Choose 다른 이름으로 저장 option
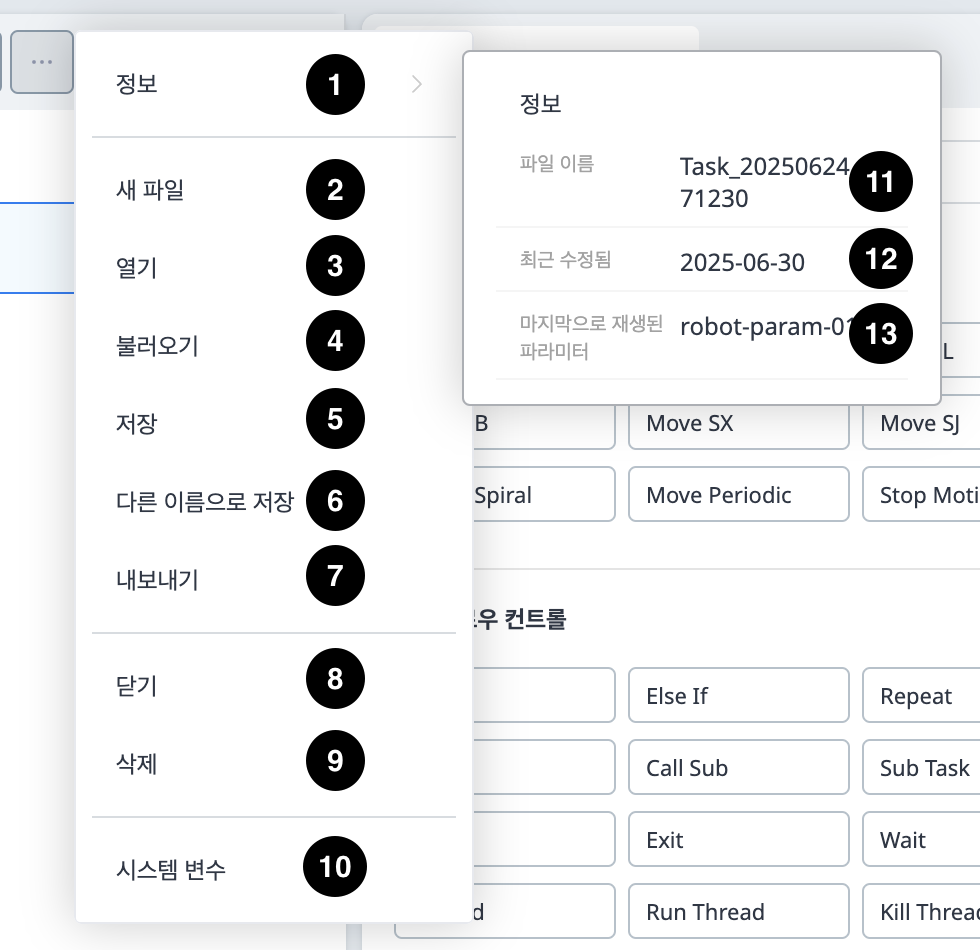 [x=183, y=501]
